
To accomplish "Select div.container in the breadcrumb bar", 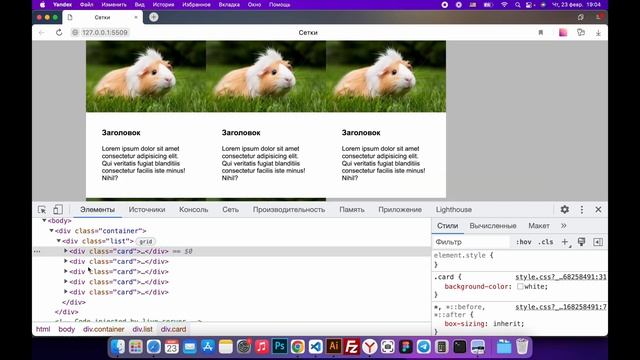I will 104,329.
